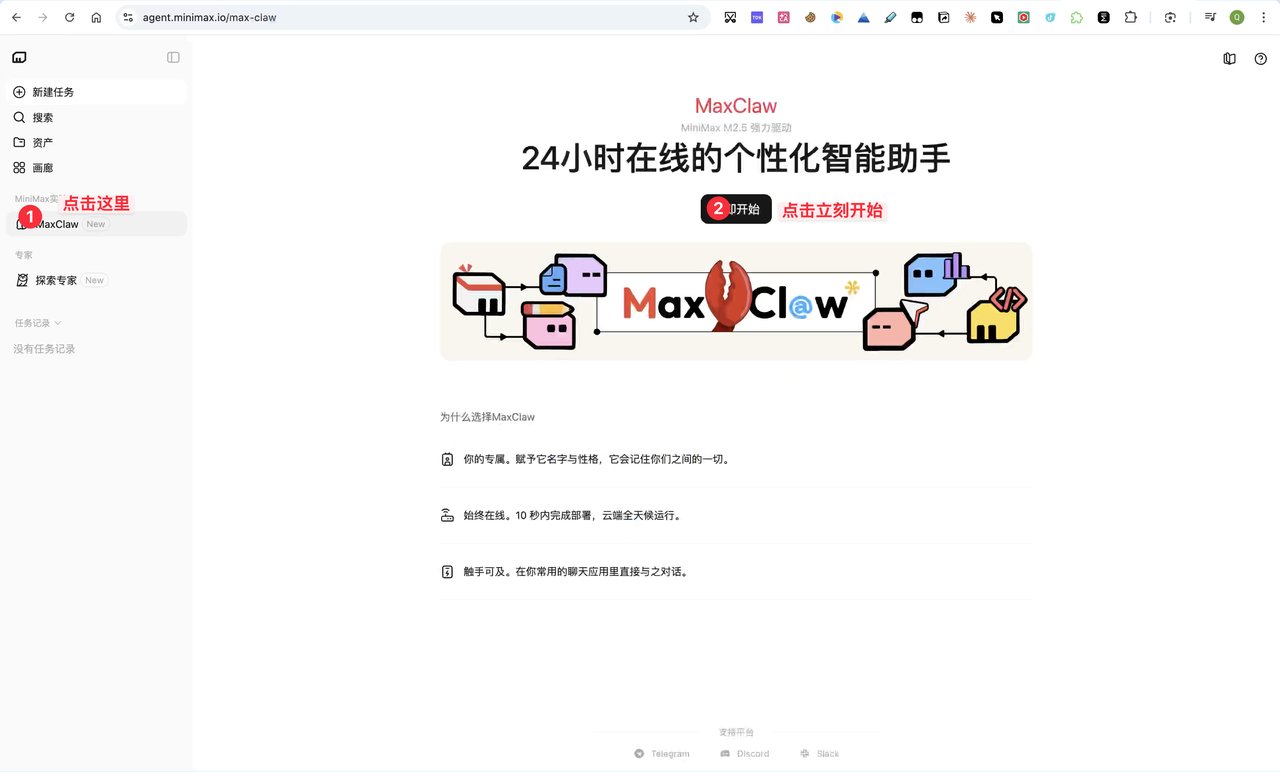1280x772 pixels.
Task: Open 搜索 in the sidebar
Action: pos(96,117)
